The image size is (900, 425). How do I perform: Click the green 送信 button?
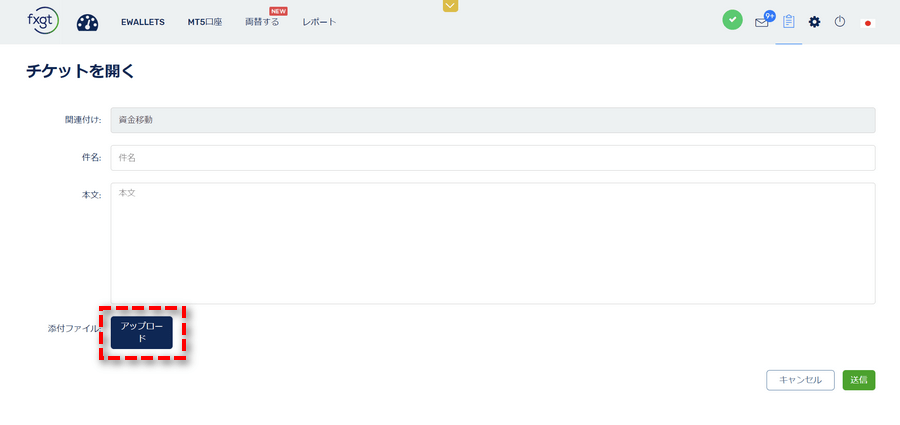[859, 380]
